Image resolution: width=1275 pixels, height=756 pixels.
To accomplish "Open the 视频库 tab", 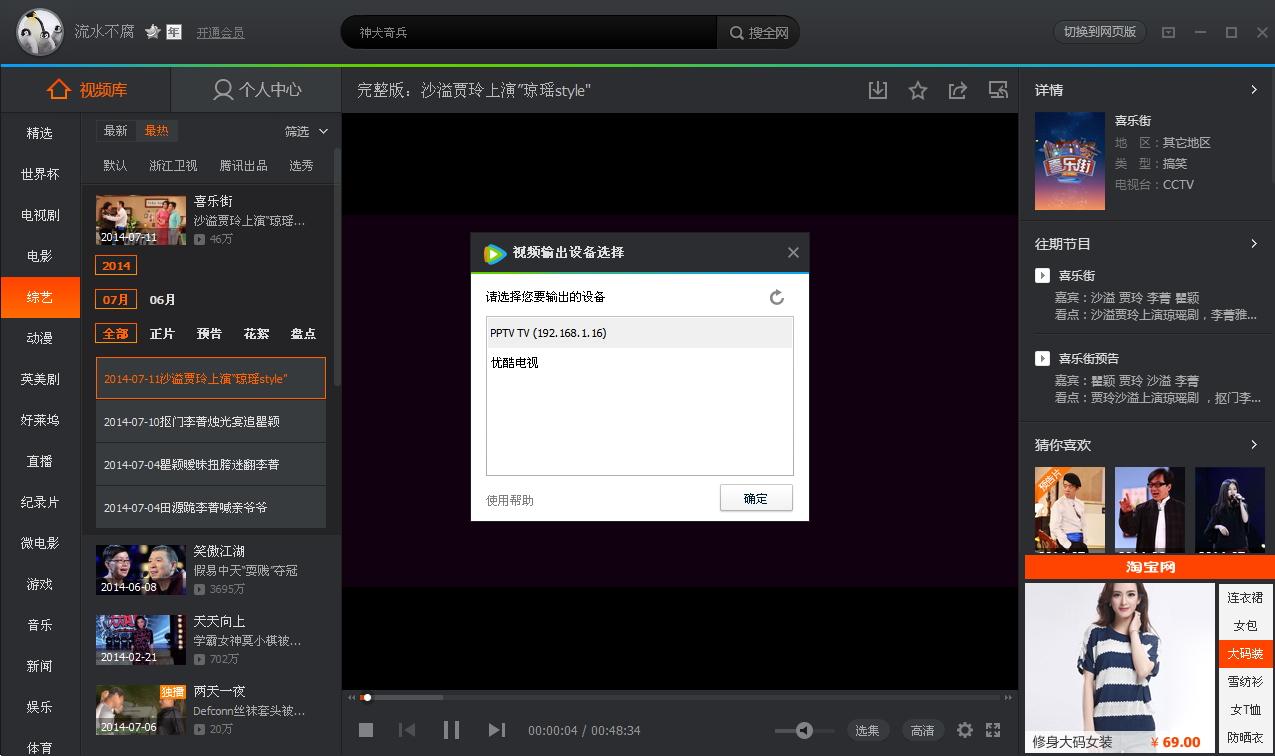I will [86, 90].
